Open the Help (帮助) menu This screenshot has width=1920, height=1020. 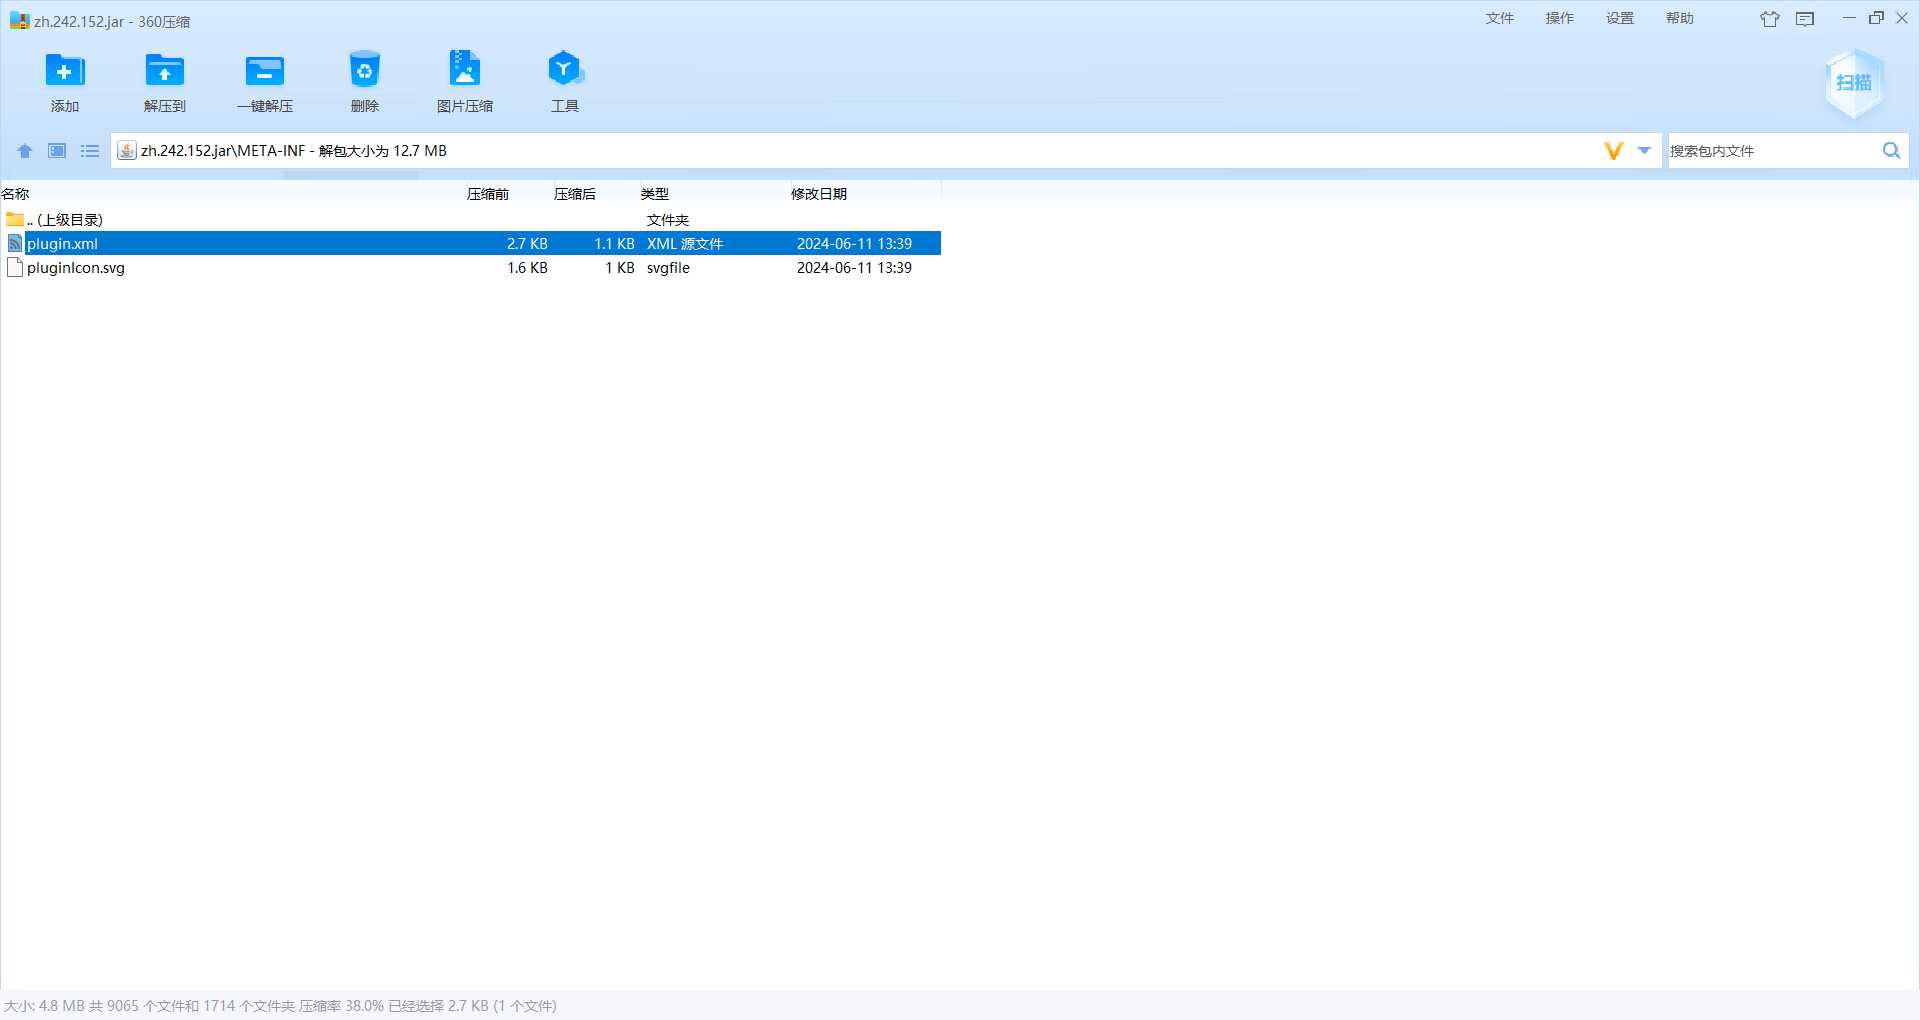(1679, 18)
